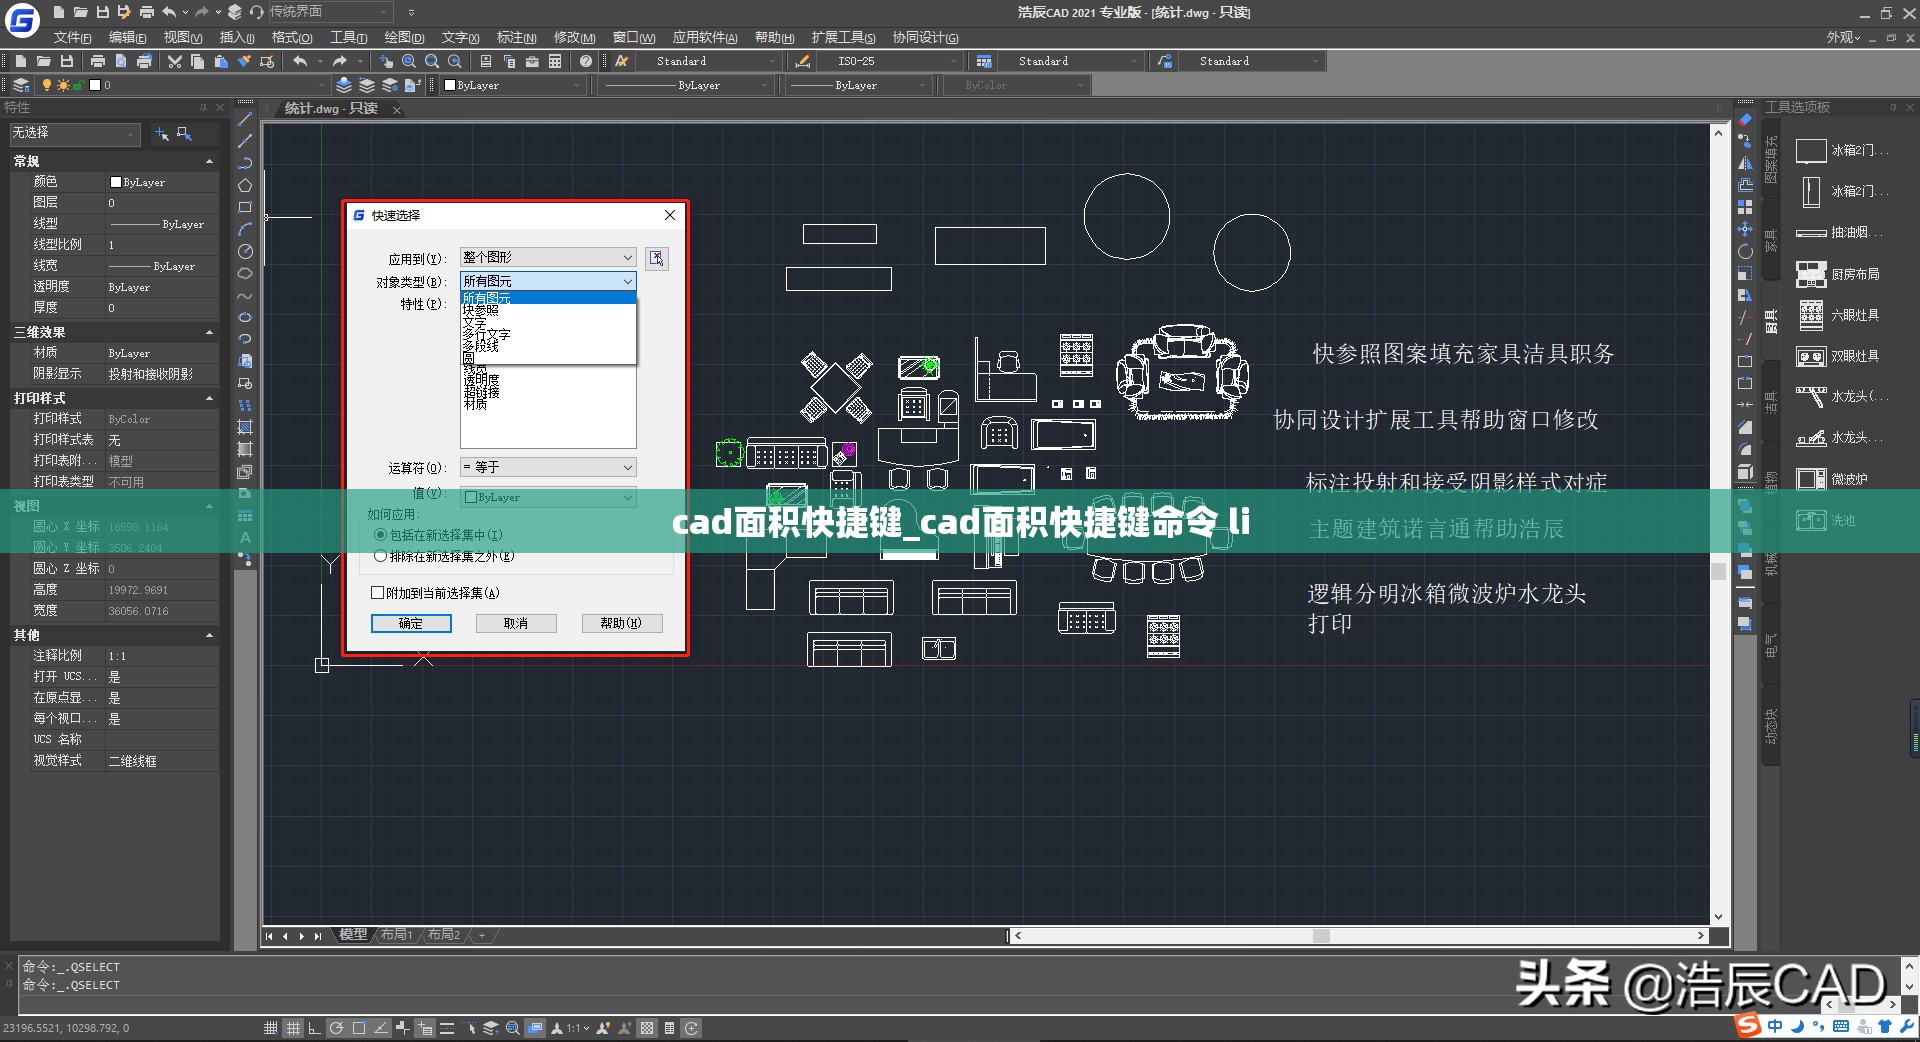Click 取消 button in Quick Select dialog
1920x1042 pixels.
point(516,623)
